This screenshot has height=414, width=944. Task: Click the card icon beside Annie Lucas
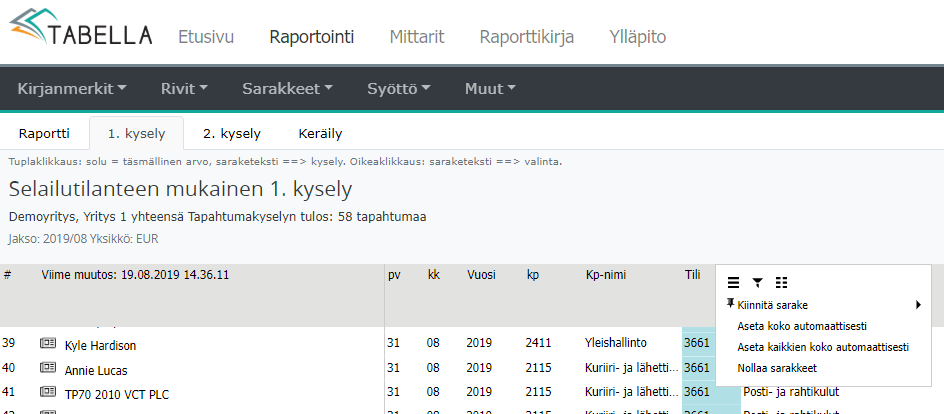pos(47,369)
